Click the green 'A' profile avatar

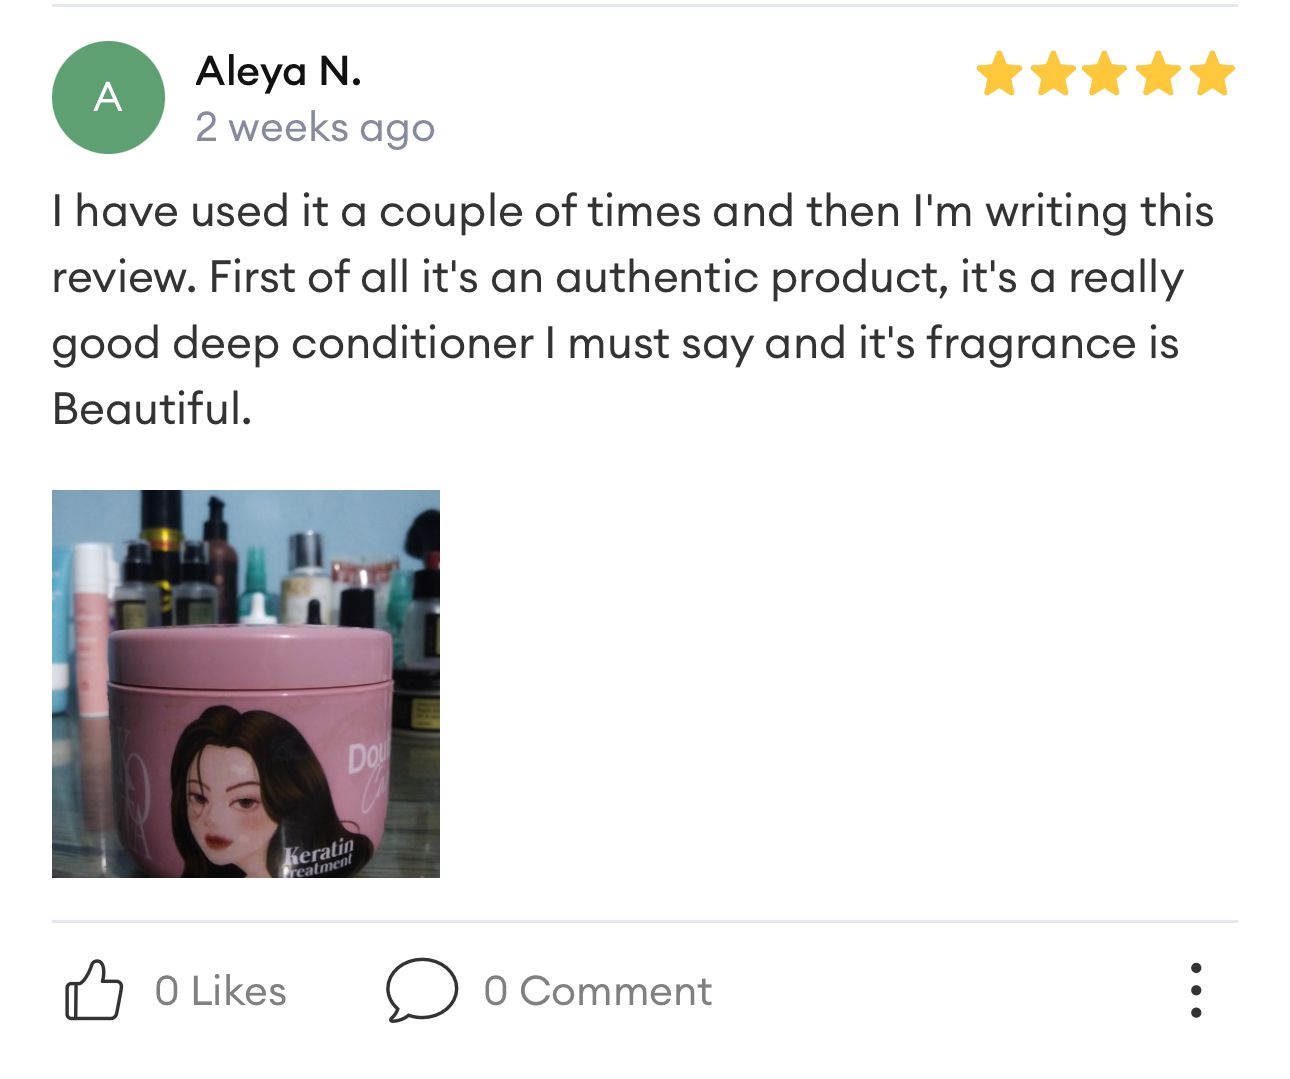[x=108, y=97]
